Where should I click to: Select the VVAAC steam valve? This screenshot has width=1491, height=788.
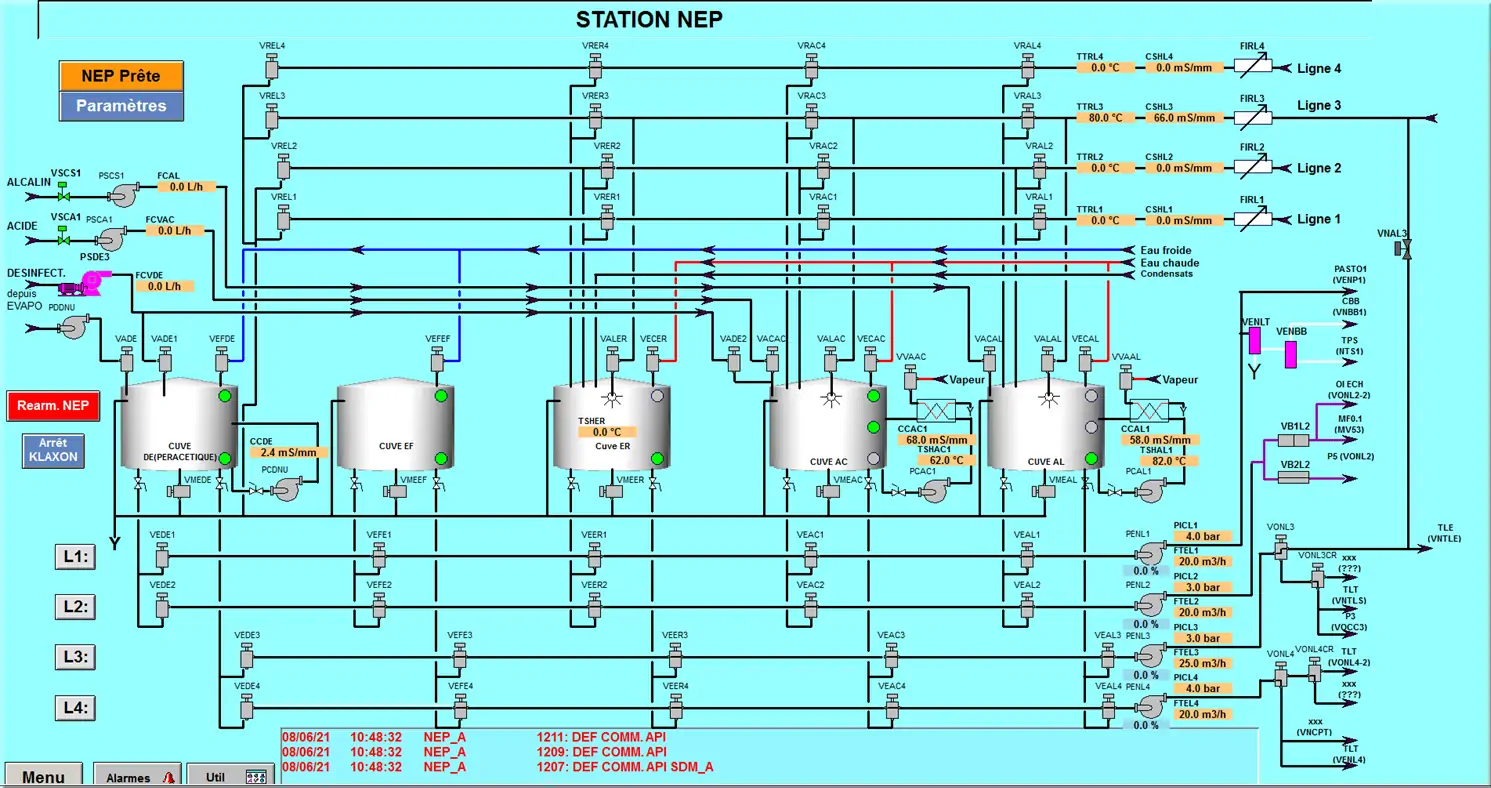tap(910, 377)
